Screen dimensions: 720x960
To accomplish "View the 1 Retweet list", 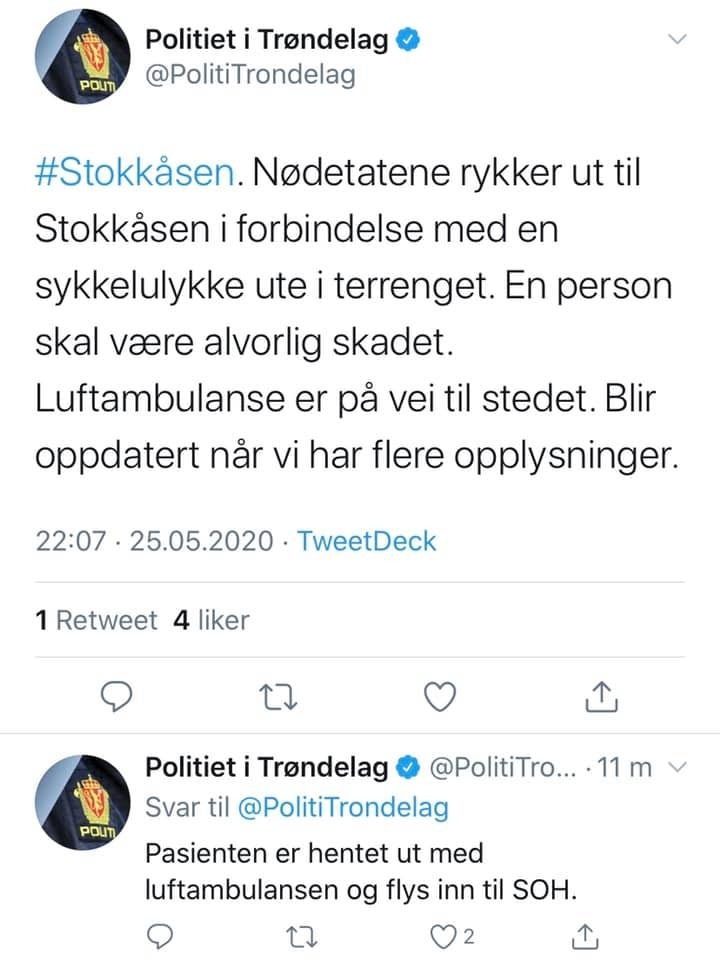I will tap(96, 620).
